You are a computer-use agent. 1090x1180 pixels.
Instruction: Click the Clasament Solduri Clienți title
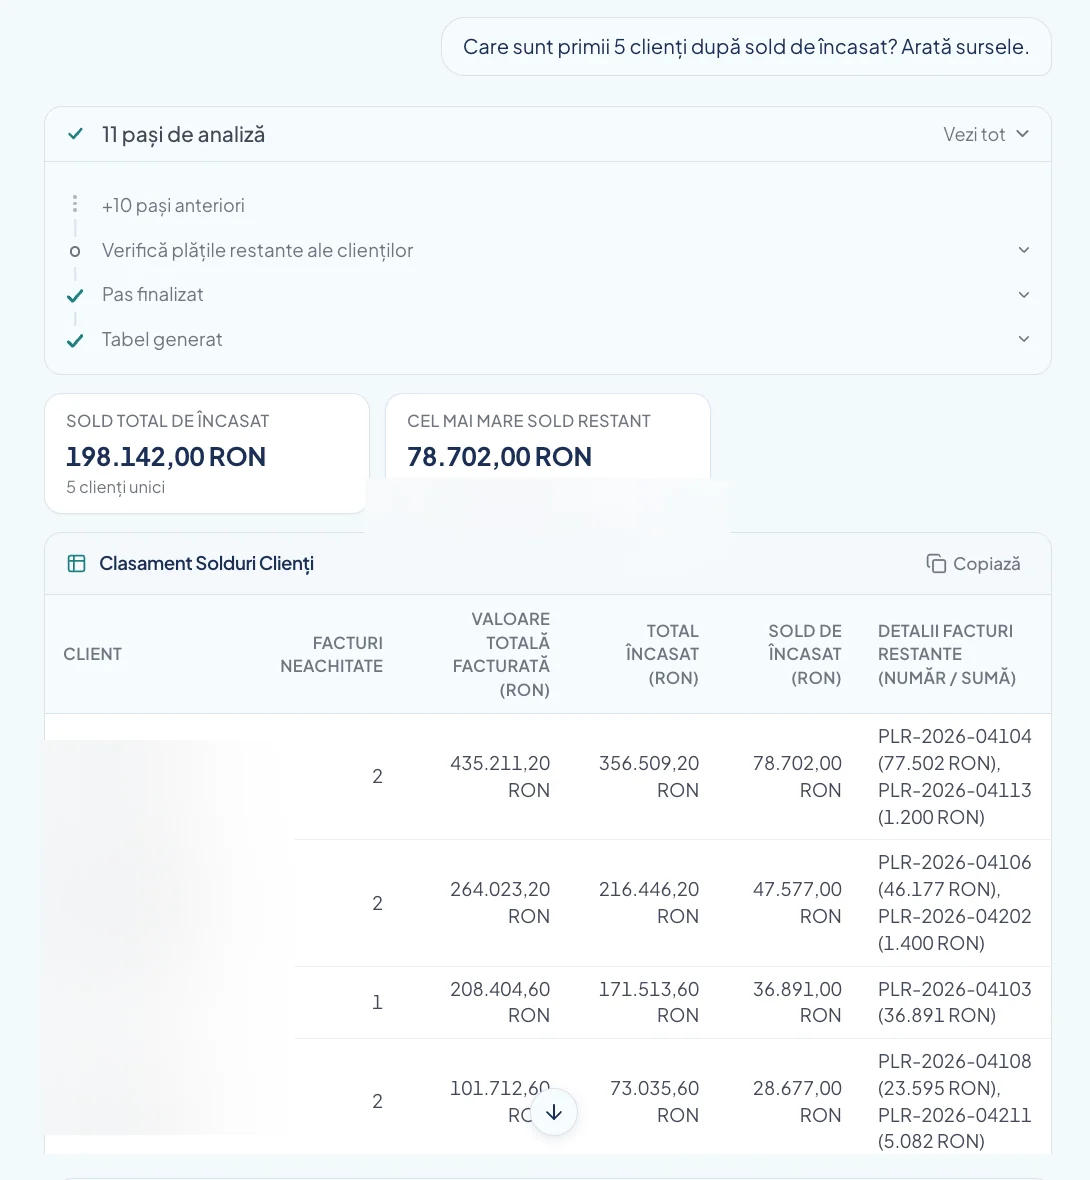[206, 564]
